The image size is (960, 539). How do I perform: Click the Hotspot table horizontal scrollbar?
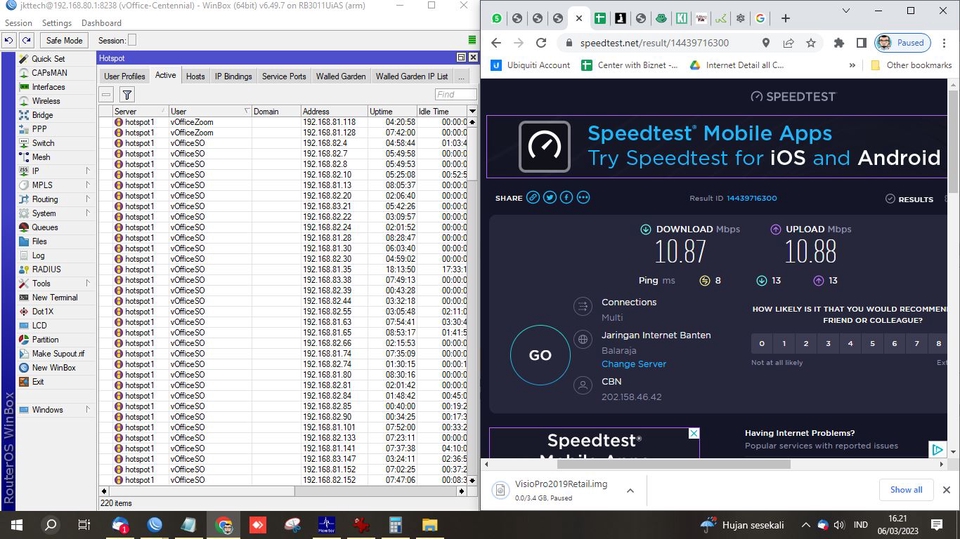tap(283, 491)
